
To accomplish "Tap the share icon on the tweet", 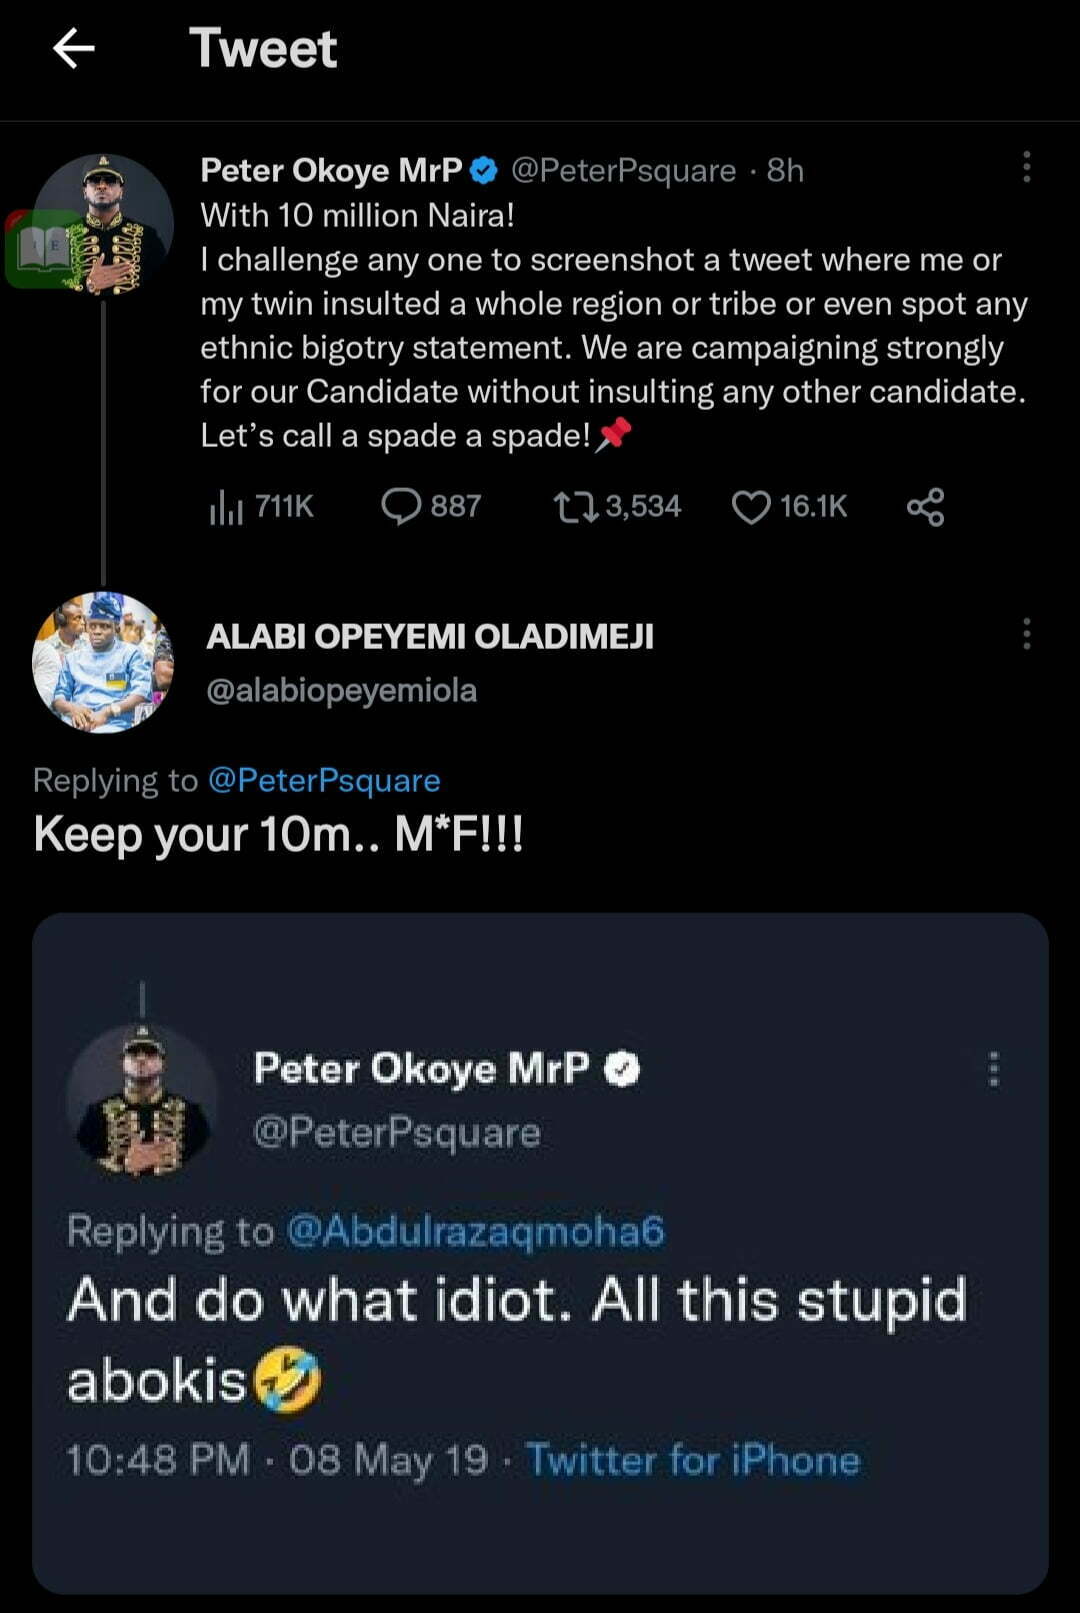I will tap(925, 507).
